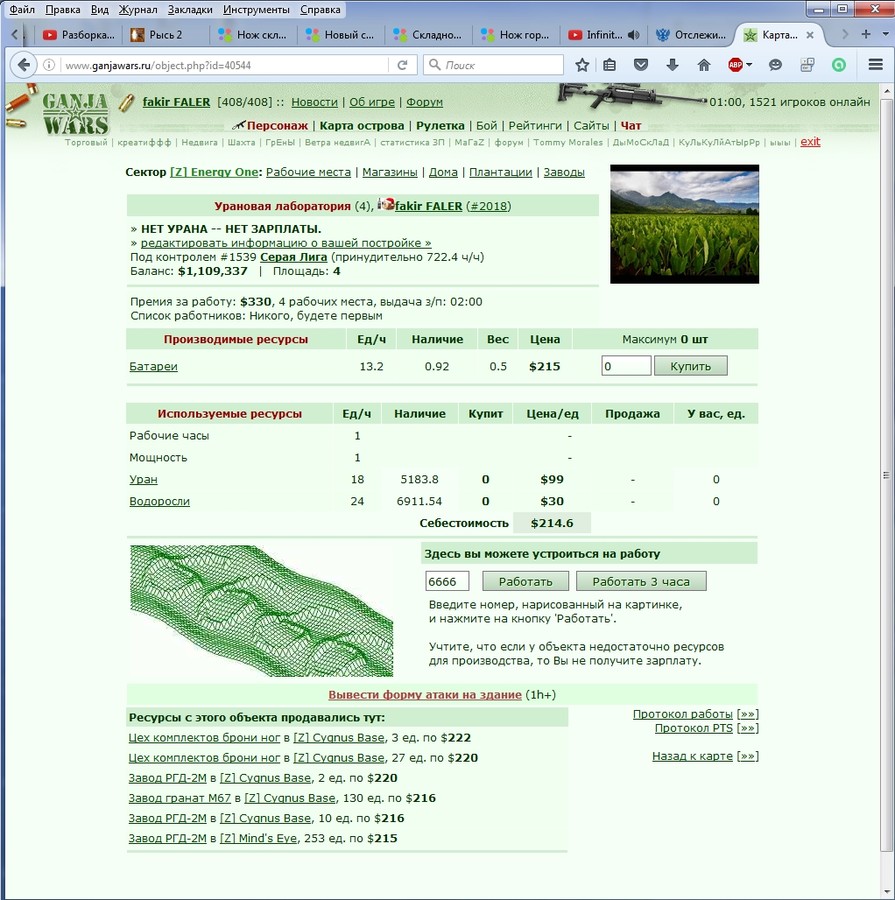Click the chat smiley toolbar icon

point(776,65)
